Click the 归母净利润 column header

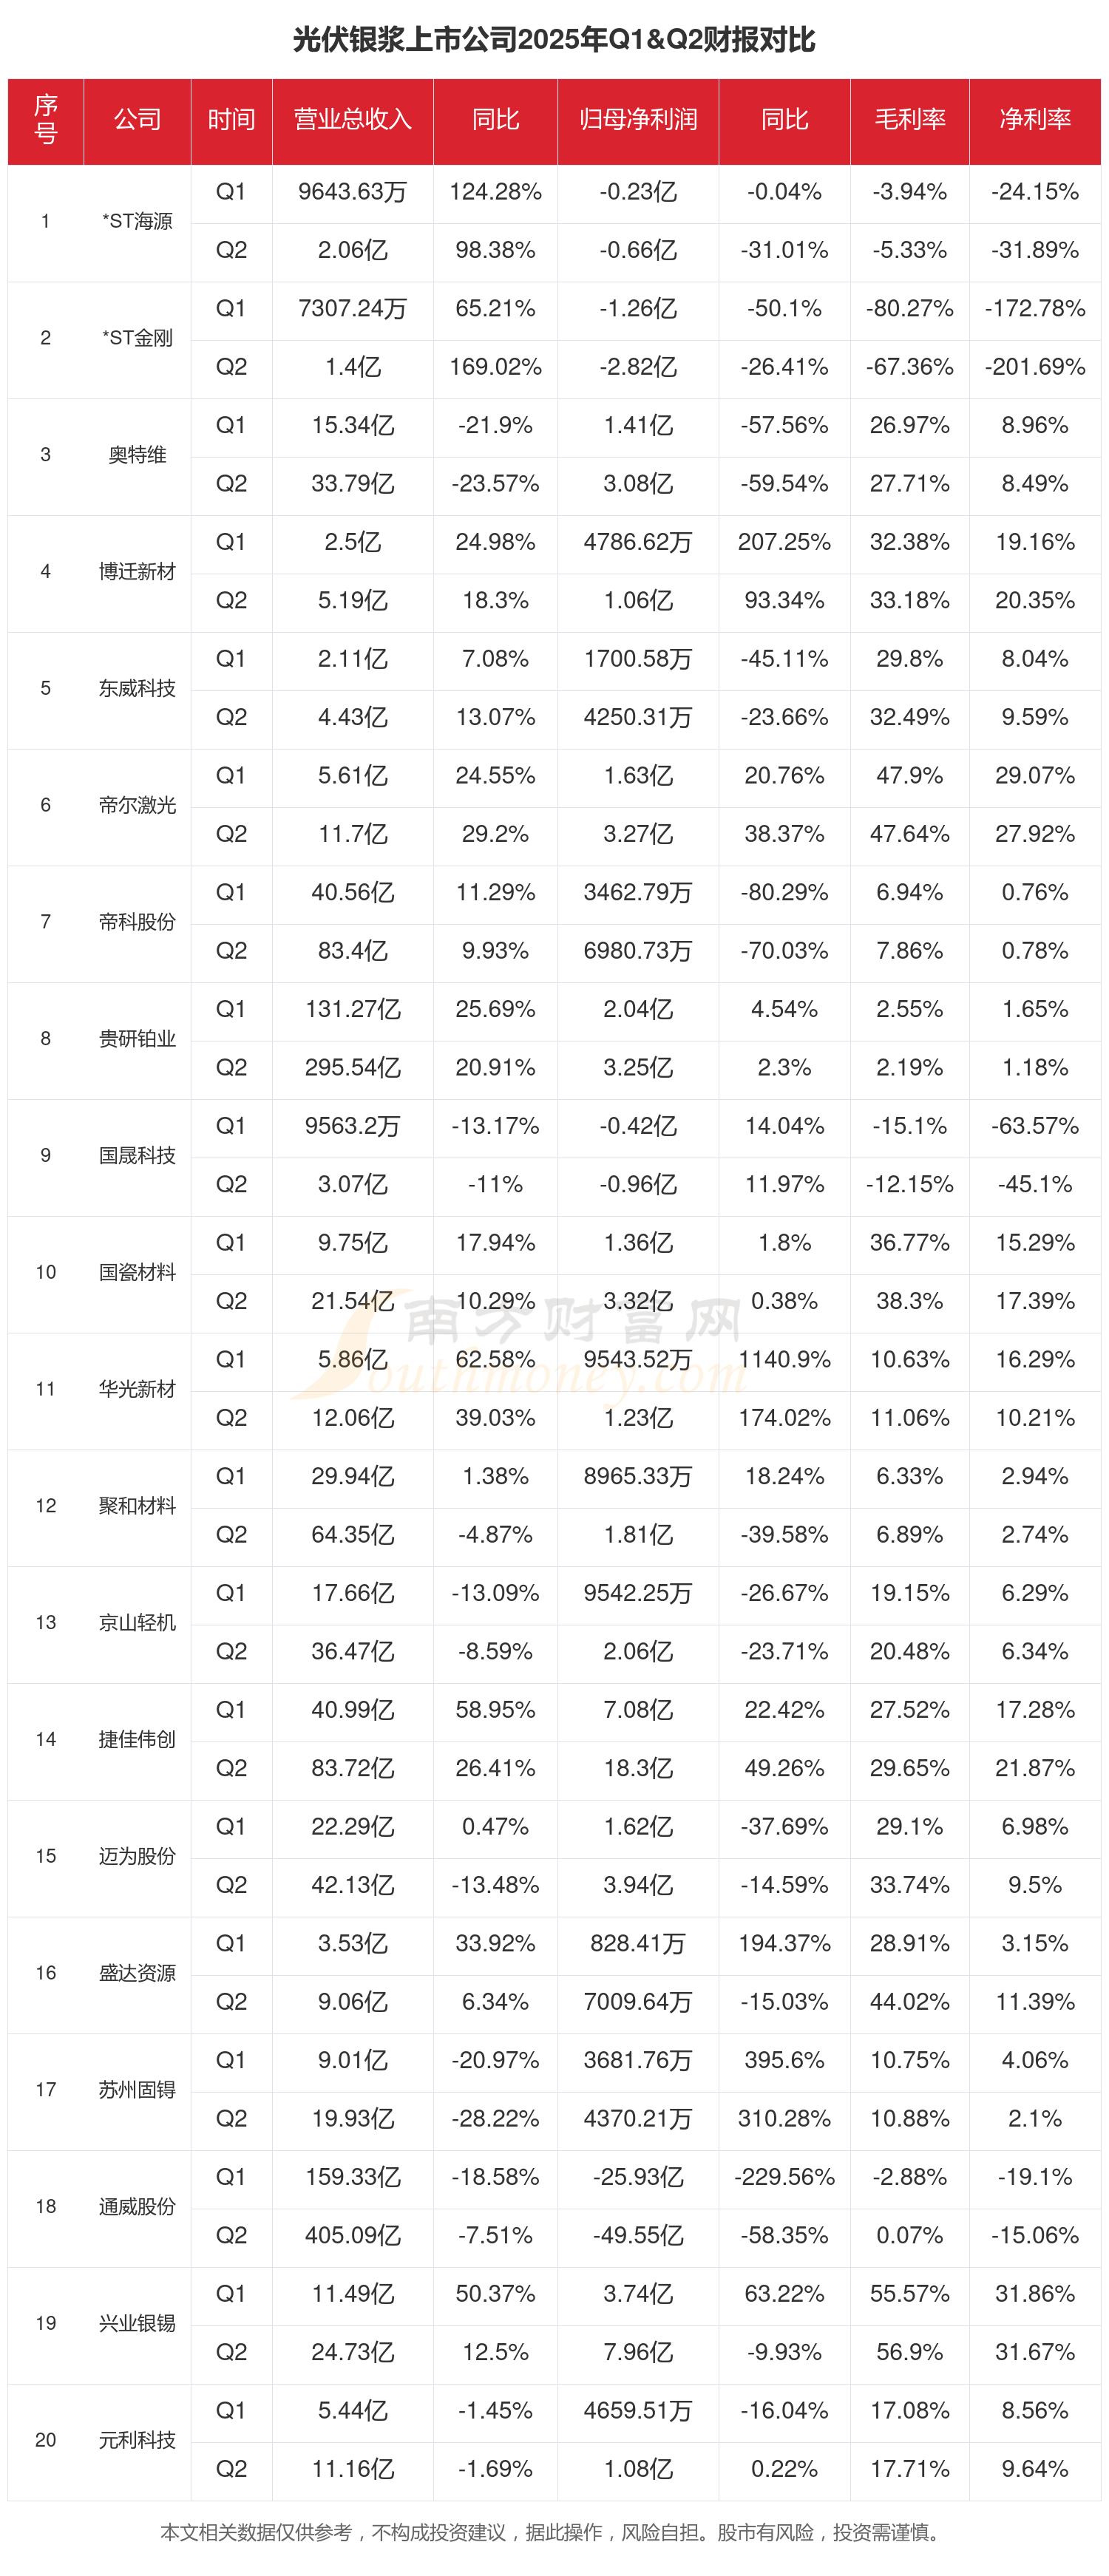click(637, 120)
